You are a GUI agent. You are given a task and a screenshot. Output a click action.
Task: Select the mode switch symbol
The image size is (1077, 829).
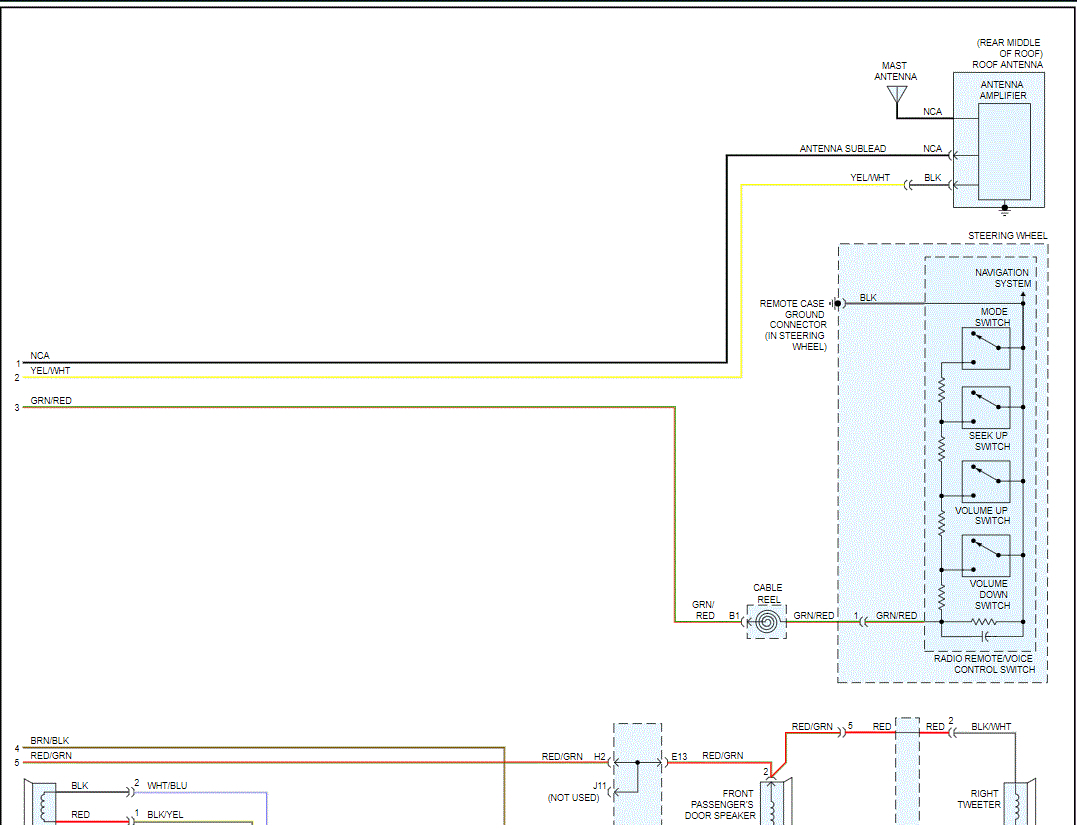985,348
